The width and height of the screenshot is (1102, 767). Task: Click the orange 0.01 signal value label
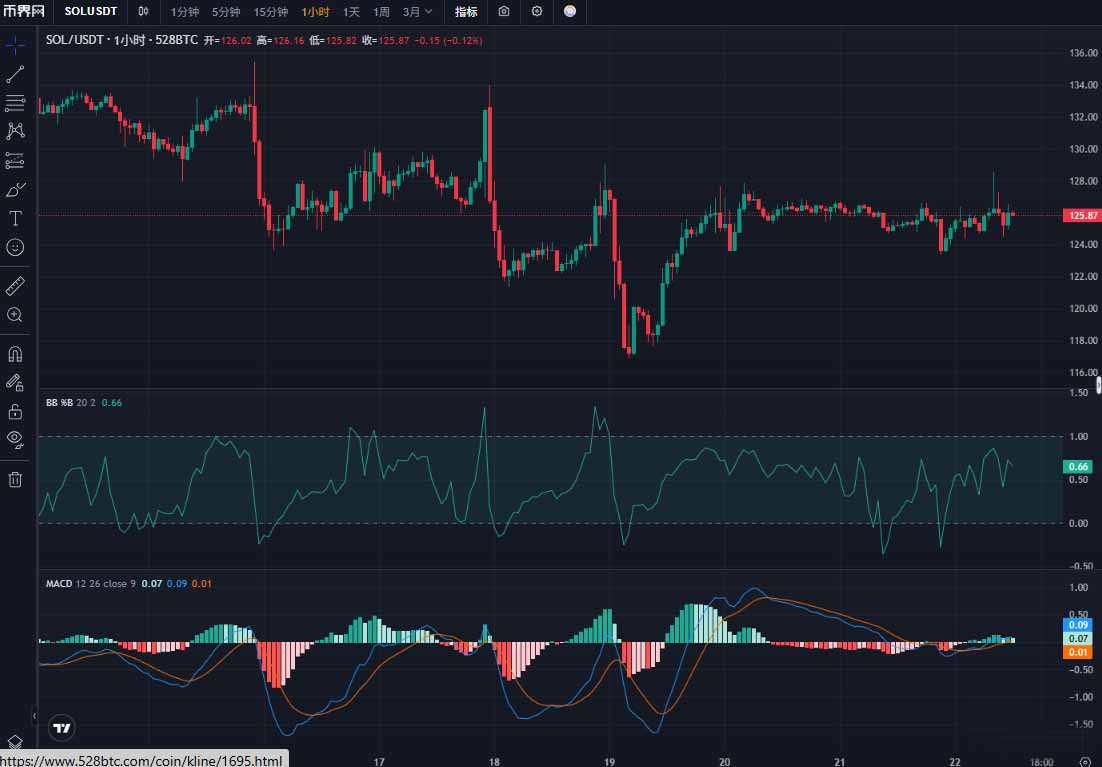(1078, 652)
